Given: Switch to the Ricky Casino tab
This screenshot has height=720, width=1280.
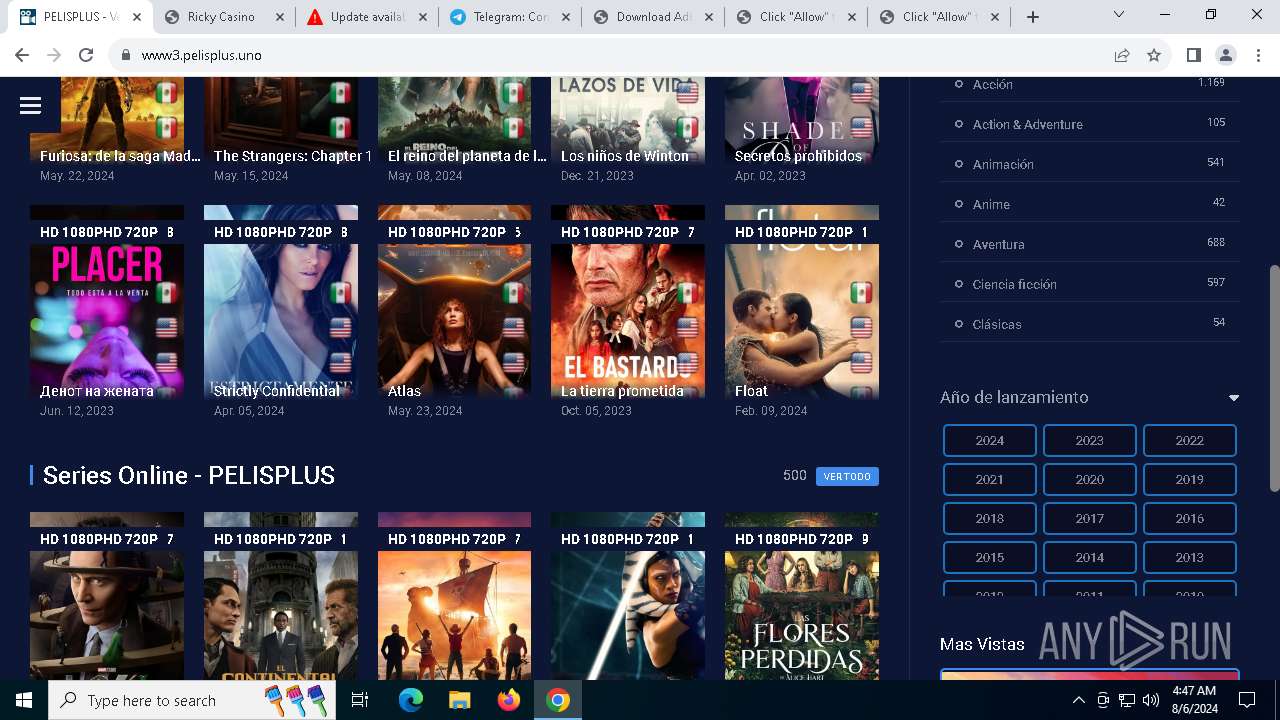Looking at the screenshot, I should [221, 17].
